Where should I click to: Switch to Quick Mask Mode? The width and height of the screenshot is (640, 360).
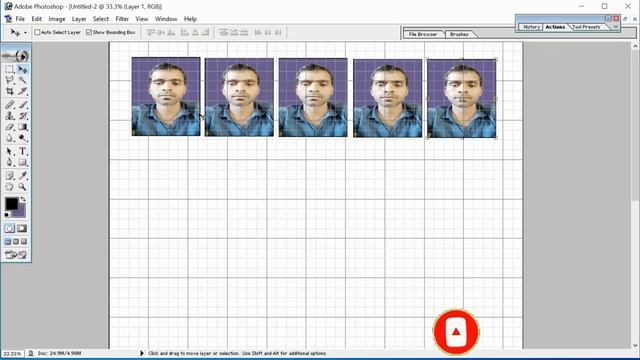pos(22,229)
